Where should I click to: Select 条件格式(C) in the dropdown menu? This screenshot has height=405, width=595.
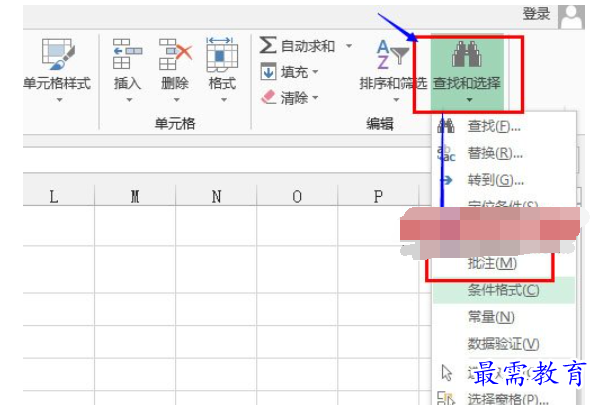click(504, 290)
